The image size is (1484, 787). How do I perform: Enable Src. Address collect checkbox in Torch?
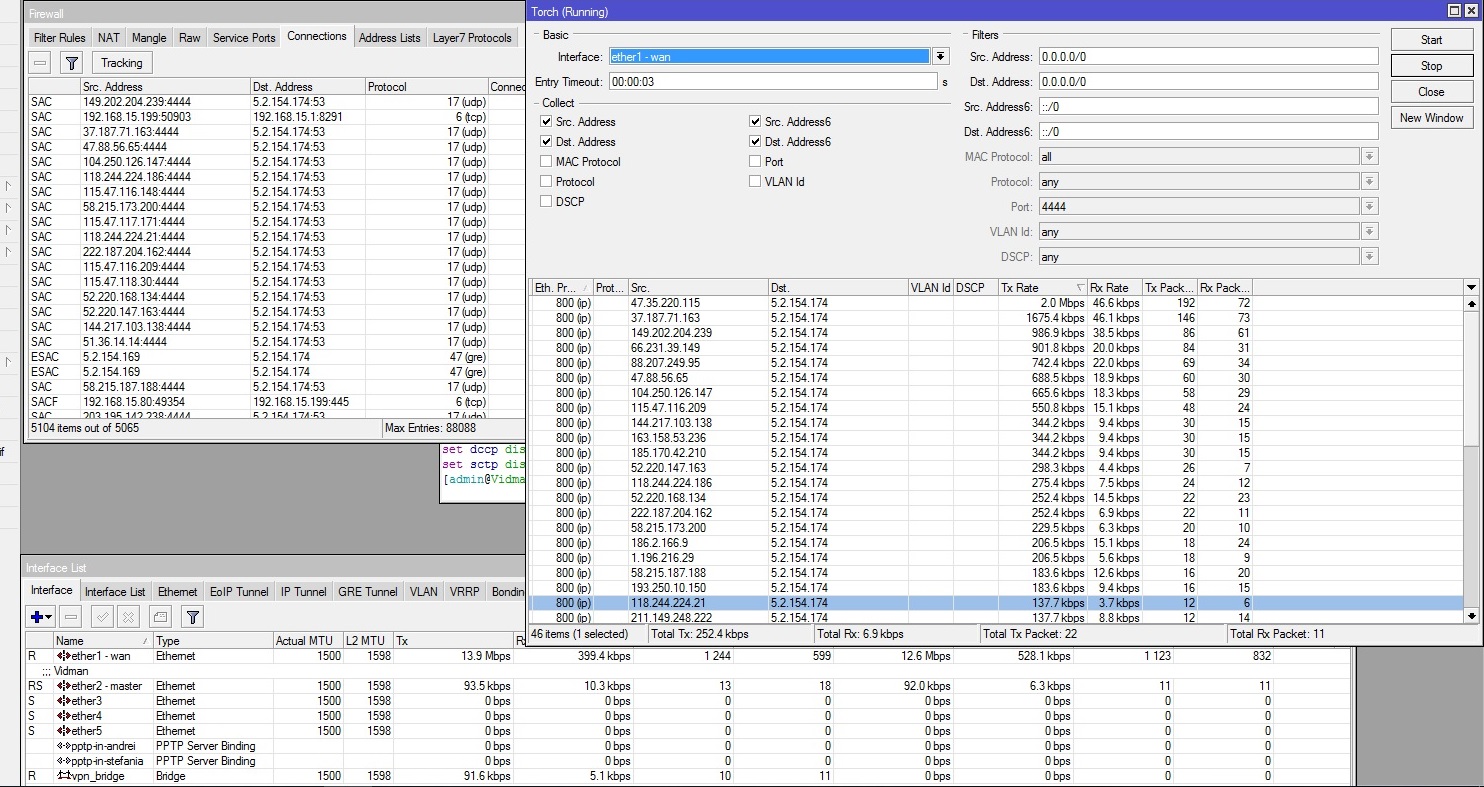(546, 122)
